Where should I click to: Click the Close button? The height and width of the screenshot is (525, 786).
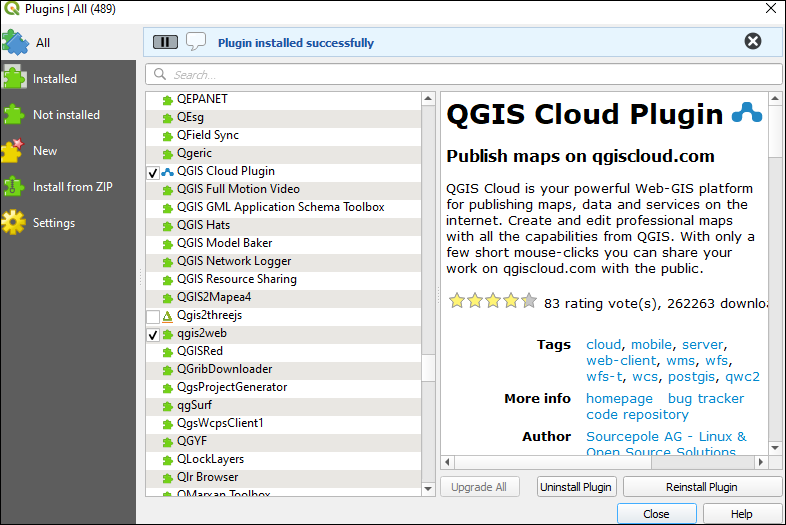coord(656,514)
